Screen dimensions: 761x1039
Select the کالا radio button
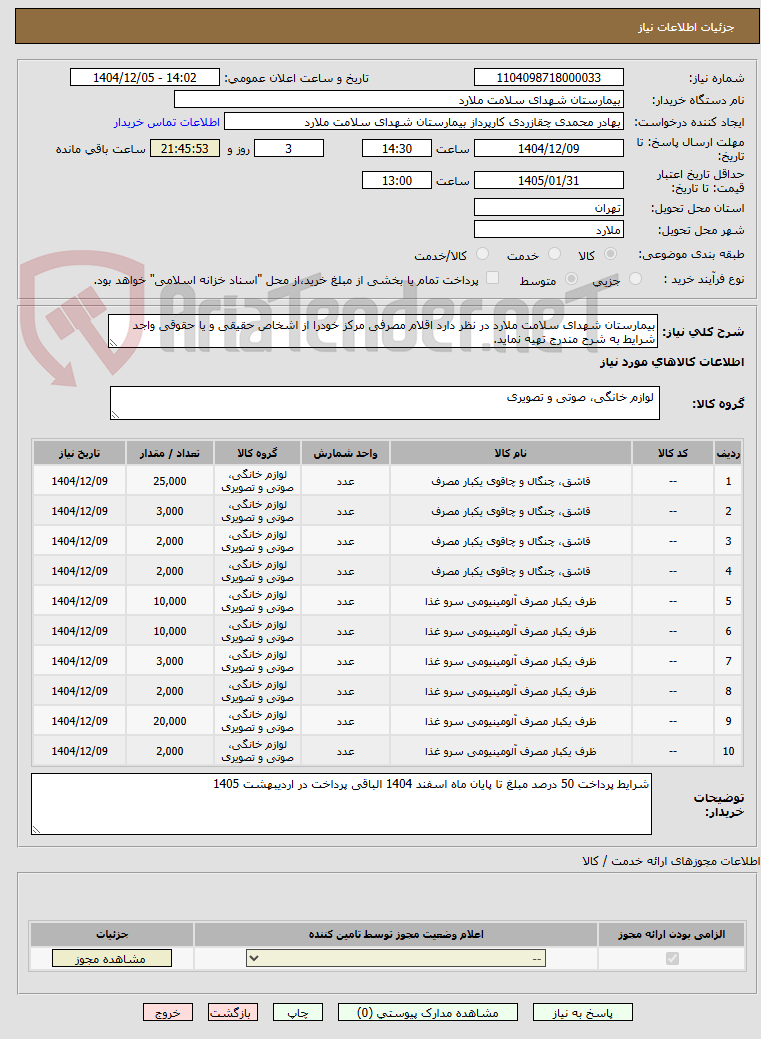(x=611, y=254)
